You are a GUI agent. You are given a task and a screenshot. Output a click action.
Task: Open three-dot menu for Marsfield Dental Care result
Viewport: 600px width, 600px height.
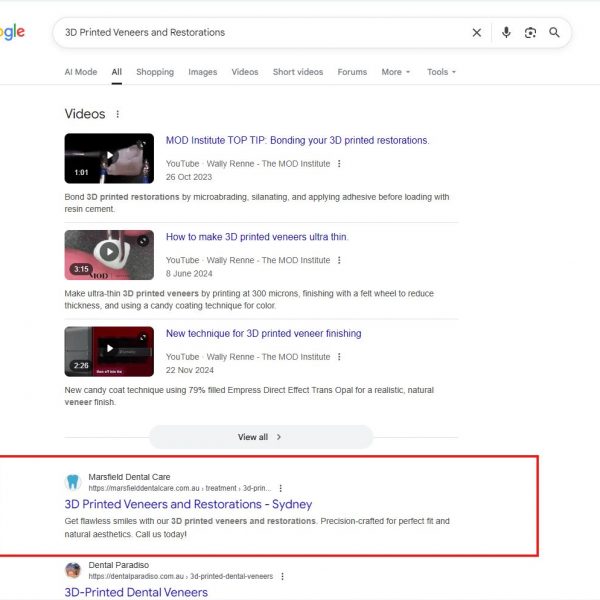(x=280, y=488)
